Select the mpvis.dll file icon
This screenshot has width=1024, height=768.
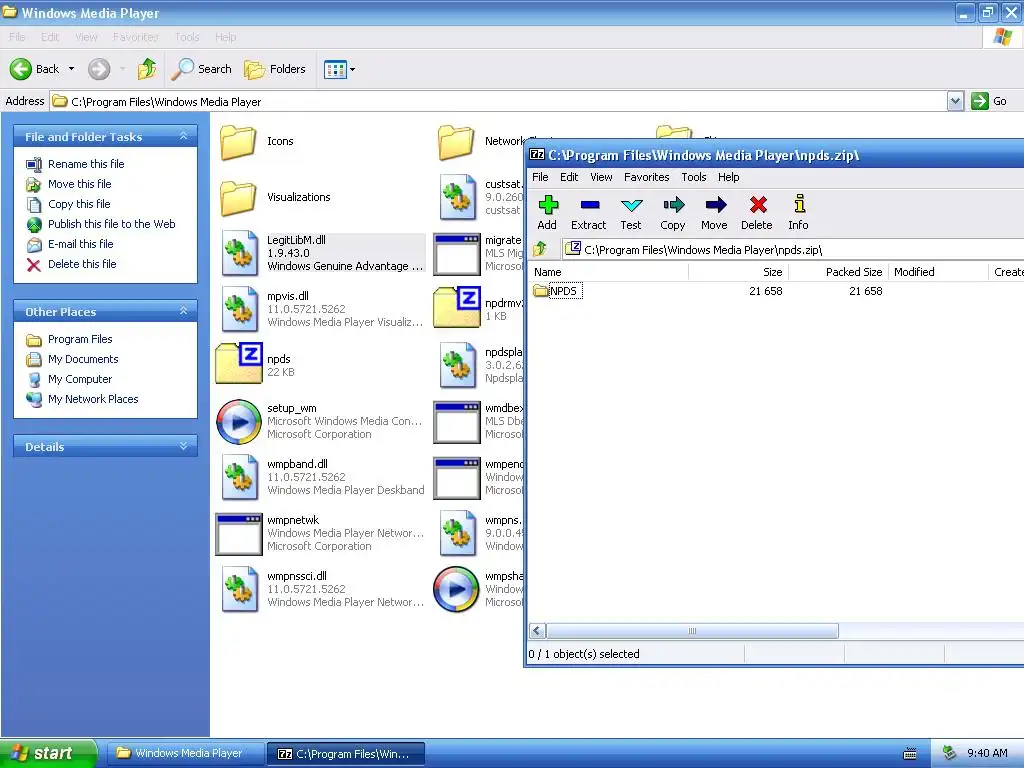pyautogui.click(x=239, y=309)
